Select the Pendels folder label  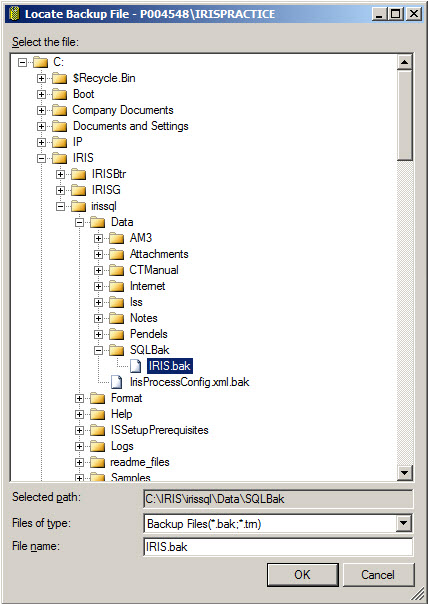[x=149, y=334]
